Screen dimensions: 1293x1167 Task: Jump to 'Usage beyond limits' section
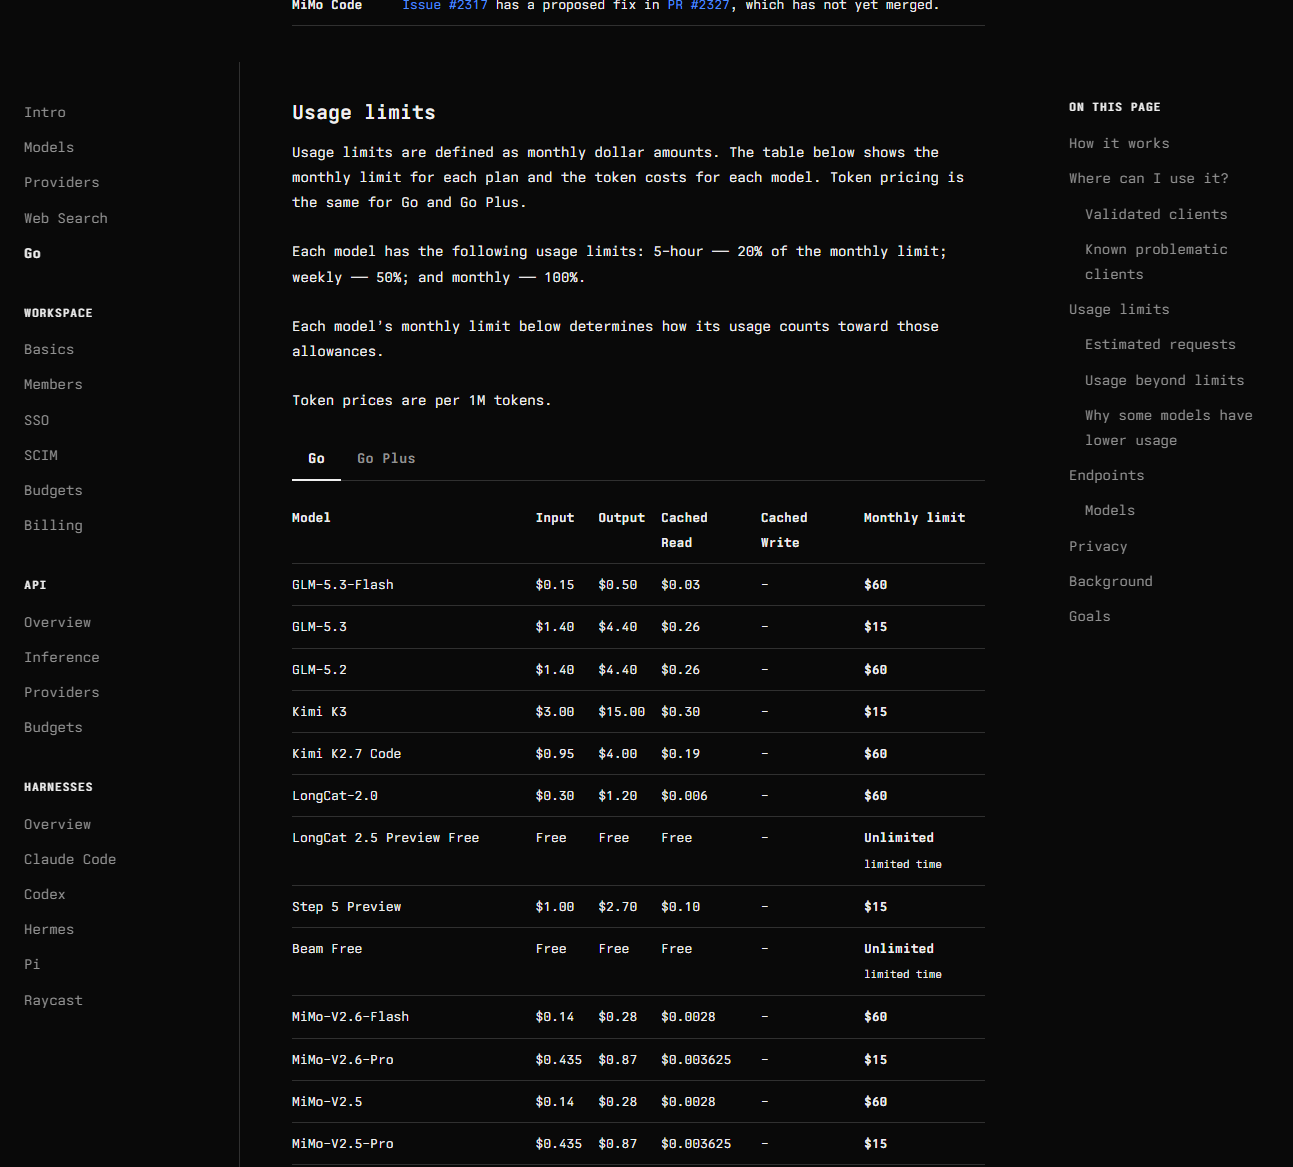[x=1165, y=380]
